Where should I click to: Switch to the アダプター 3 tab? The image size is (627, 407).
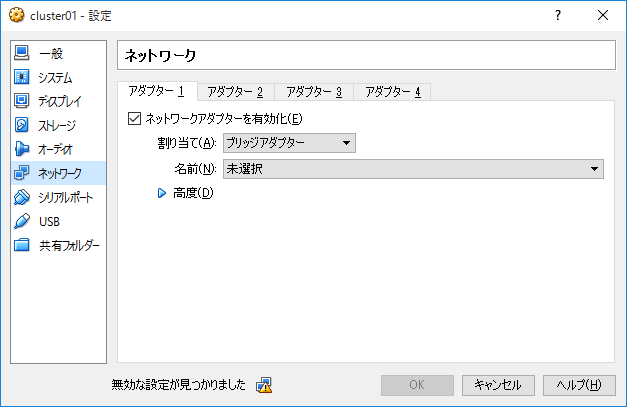314,92
